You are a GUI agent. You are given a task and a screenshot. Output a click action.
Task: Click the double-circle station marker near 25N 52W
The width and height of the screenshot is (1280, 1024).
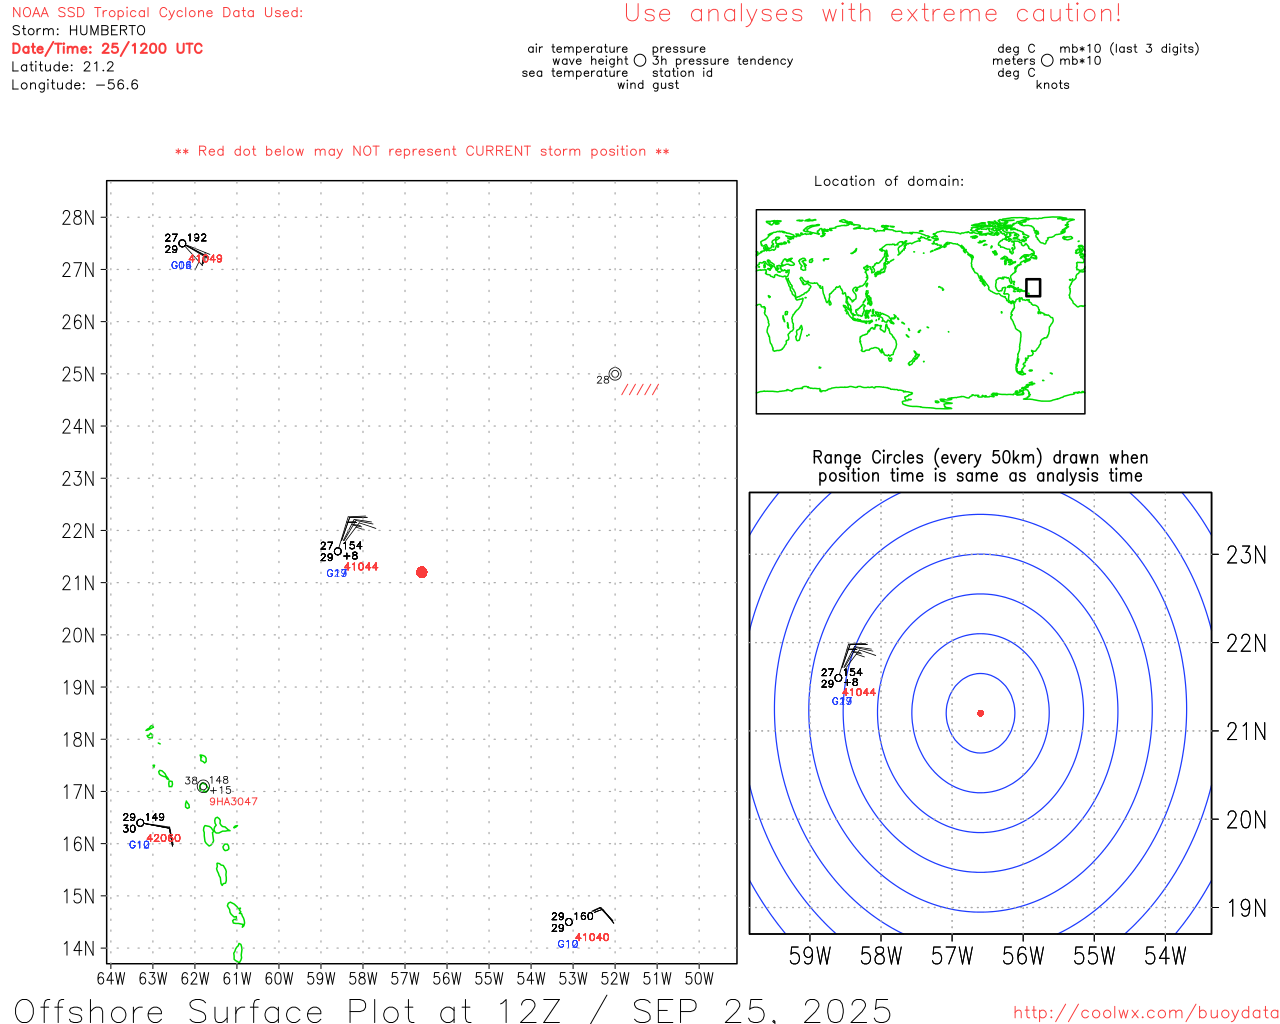pos(615,374)
